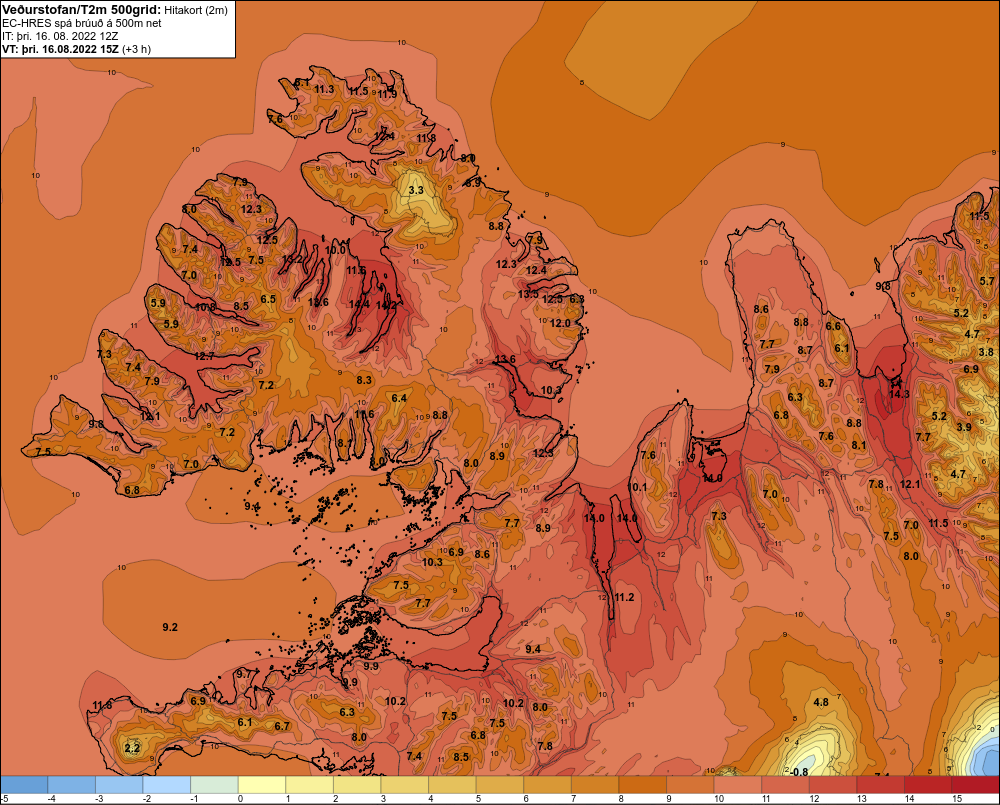The image size is (1000, 805).
Task: Click the legend swatch between 6 and 7
Action: pyautogui.click(x=548, y=785)
